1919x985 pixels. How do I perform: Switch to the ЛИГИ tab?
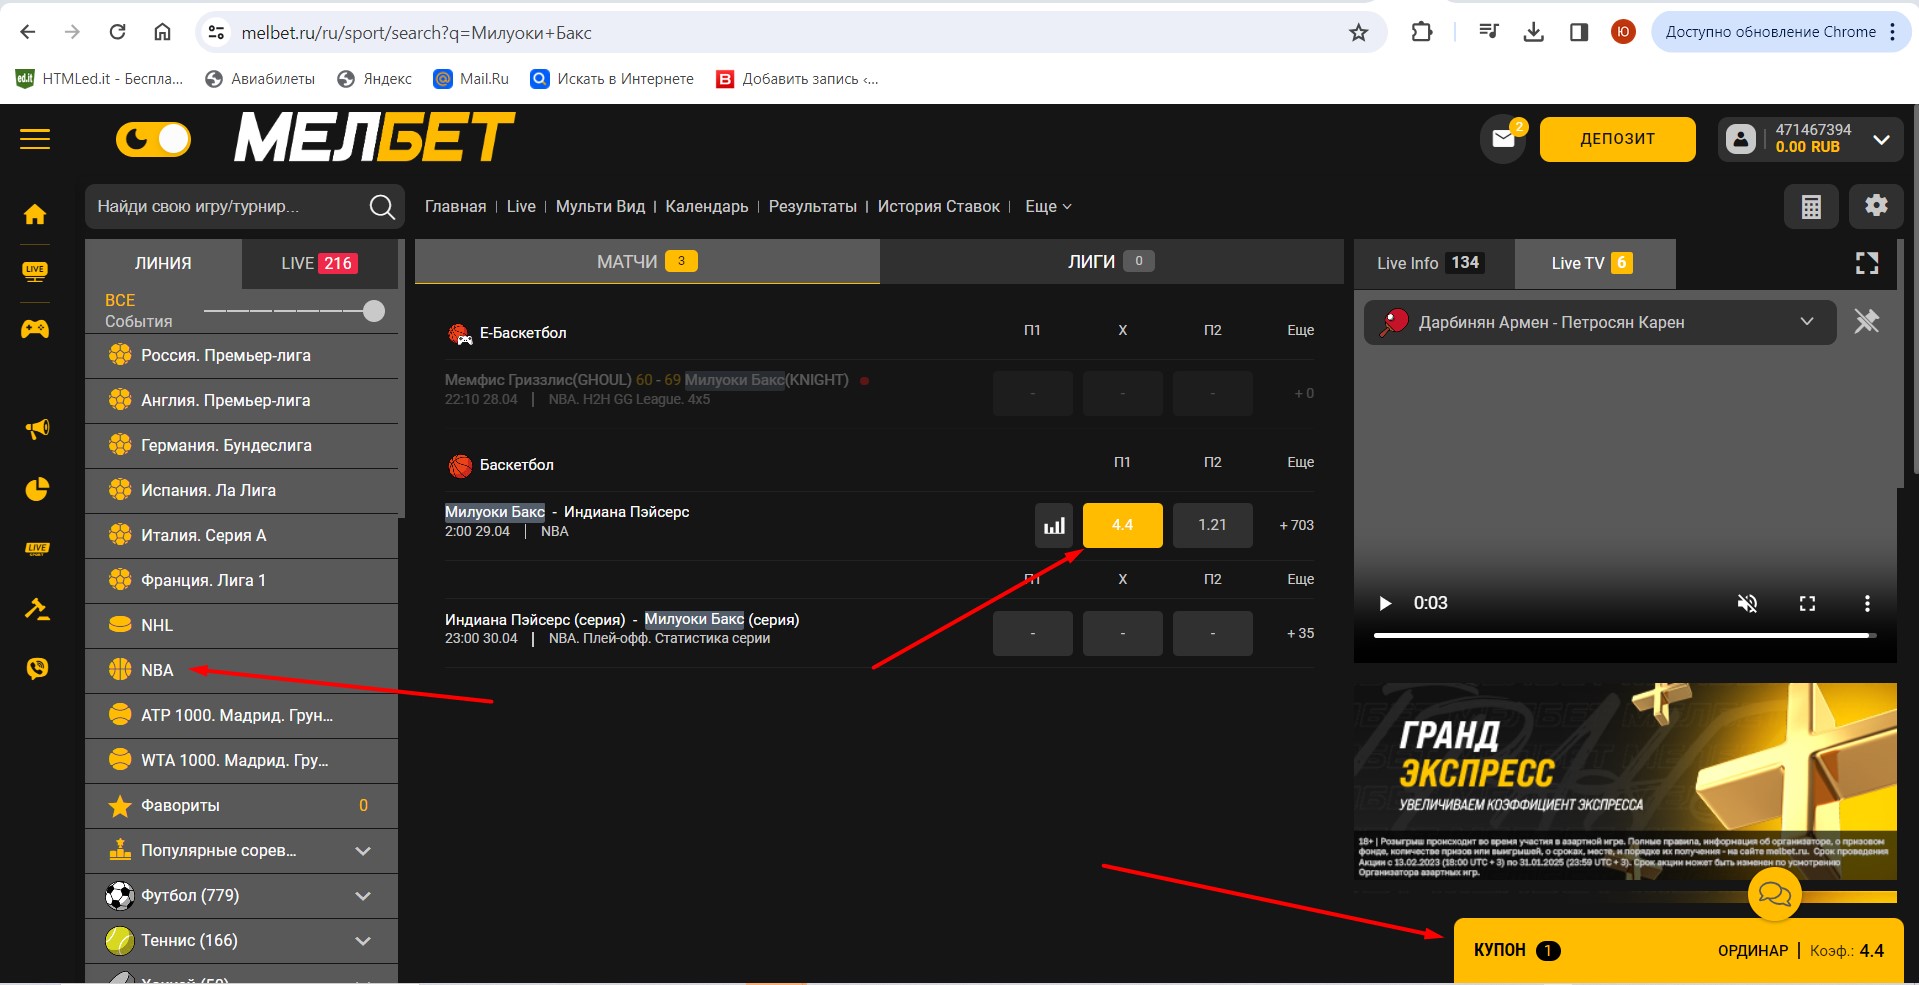(x=1110, y=262)
